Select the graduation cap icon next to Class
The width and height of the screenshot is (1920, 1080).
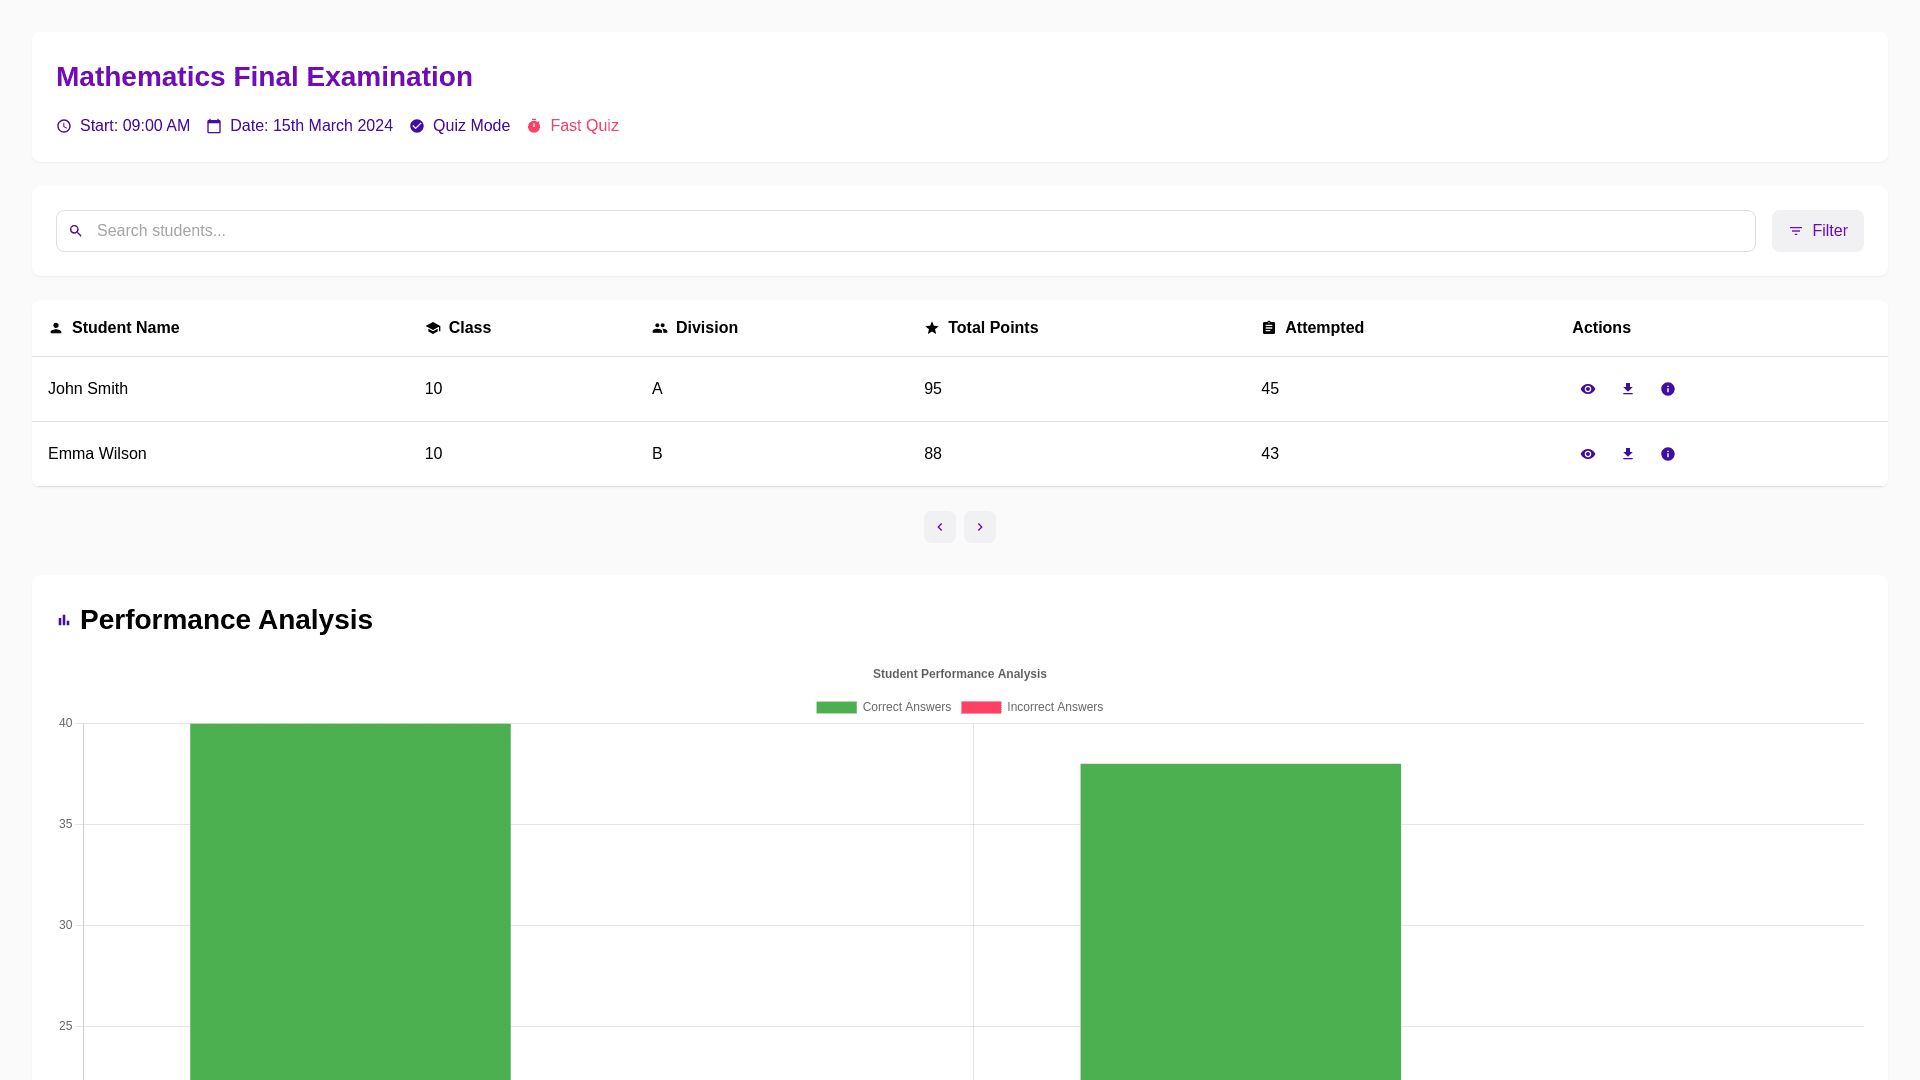tap(431, 327)
